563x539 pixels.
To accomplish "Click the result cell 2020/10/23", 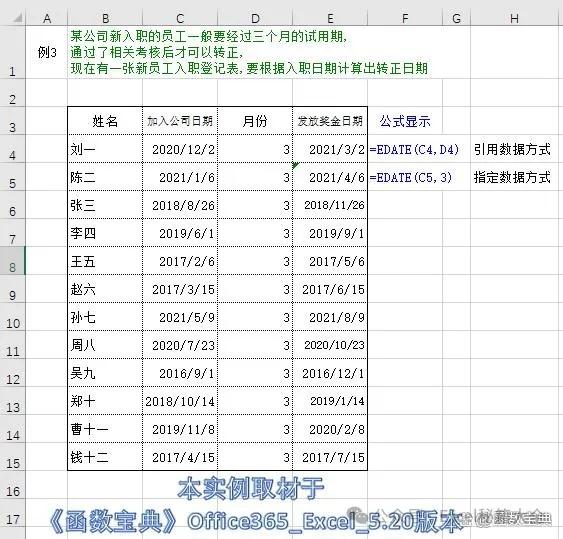I will [x=330, y=345].
